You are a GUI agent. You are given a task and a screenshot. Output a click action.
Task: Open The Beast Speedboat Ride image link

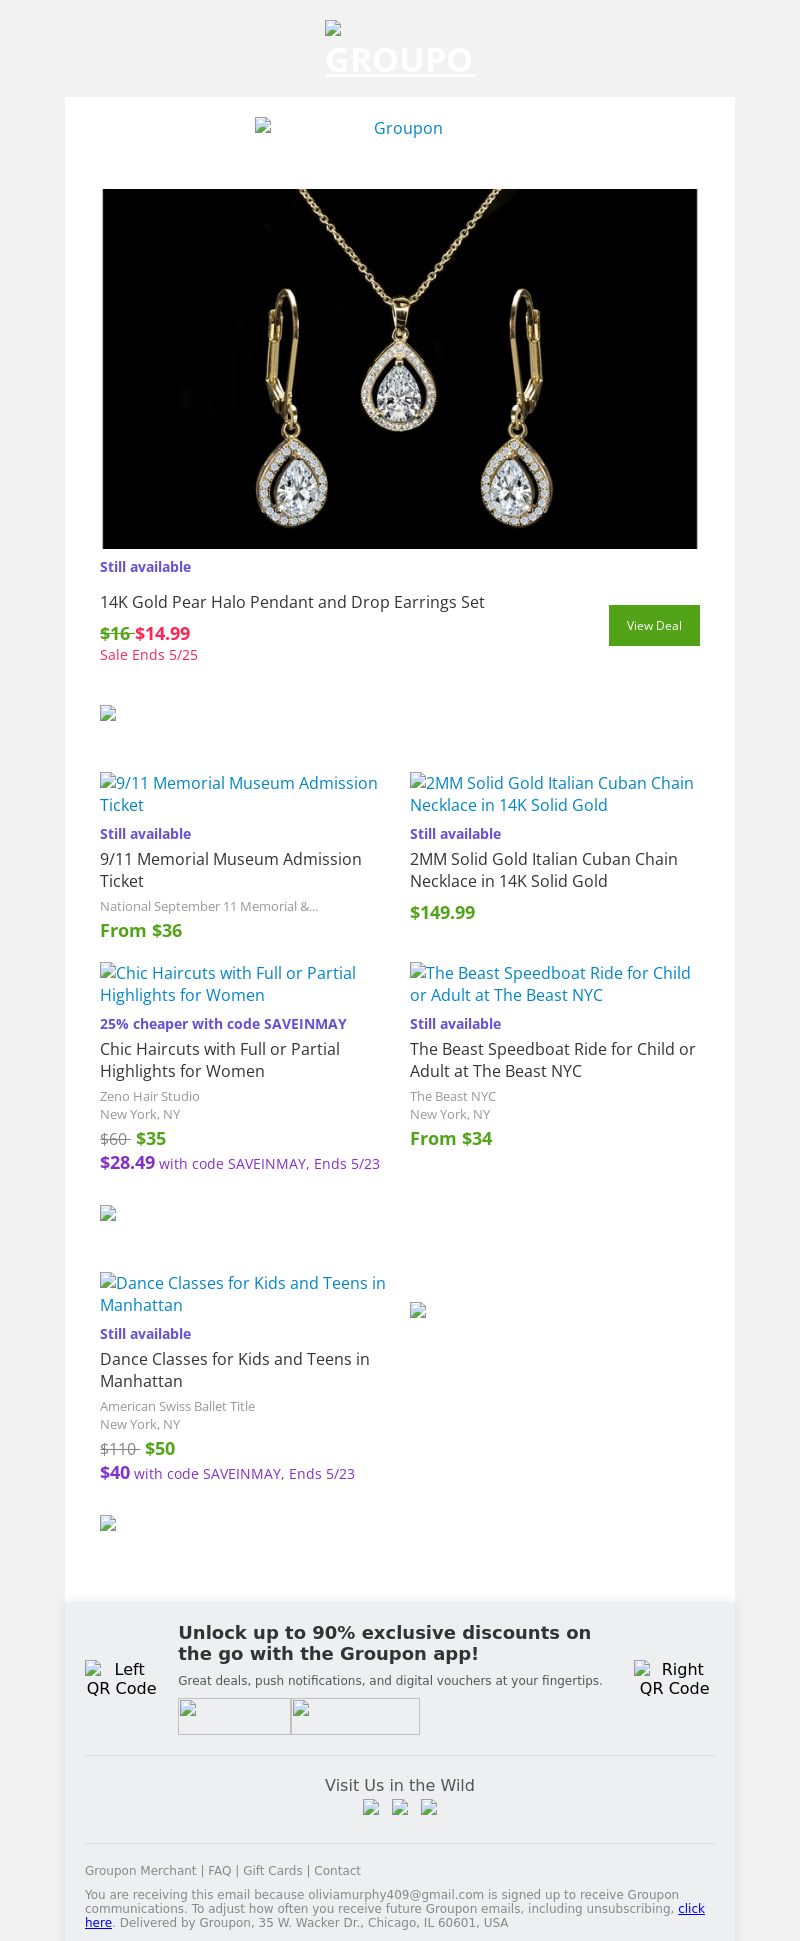(x=553, y=984)
